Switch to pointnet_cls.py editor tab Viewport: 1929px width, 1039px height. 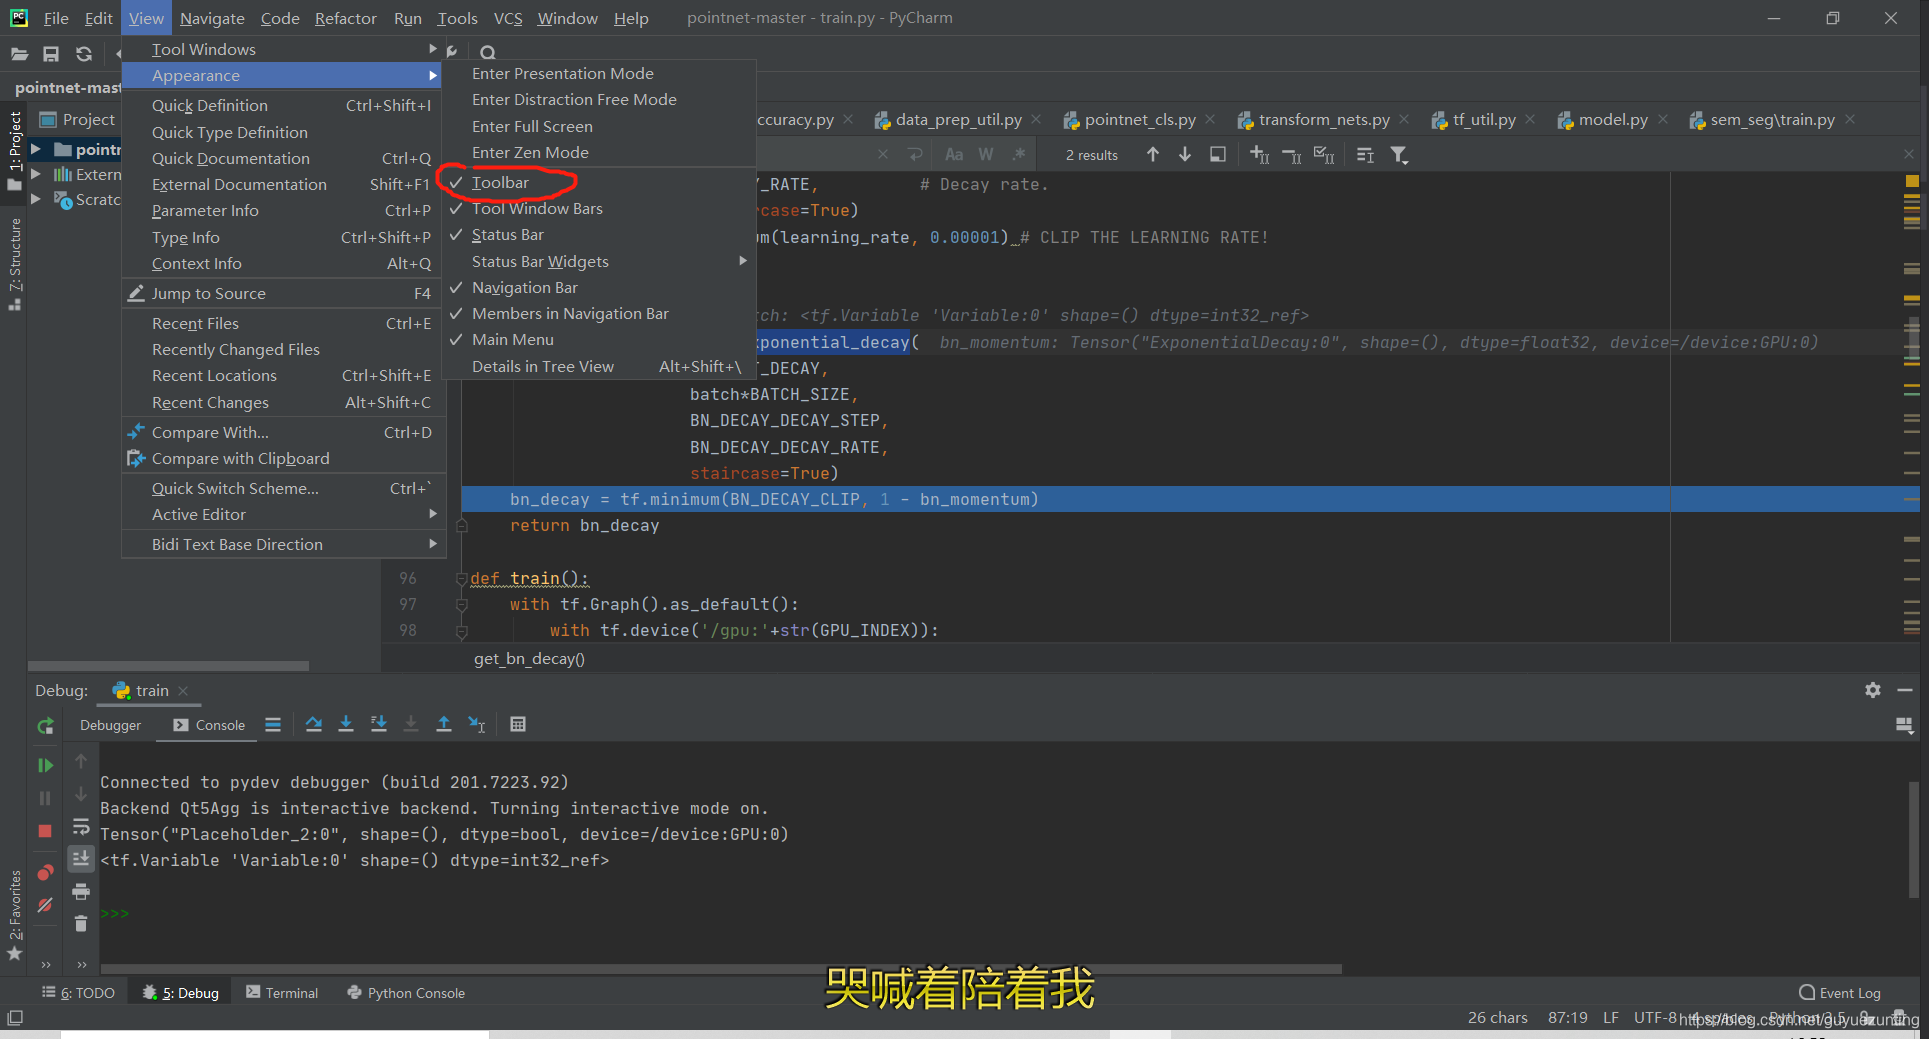[1140, 119]
